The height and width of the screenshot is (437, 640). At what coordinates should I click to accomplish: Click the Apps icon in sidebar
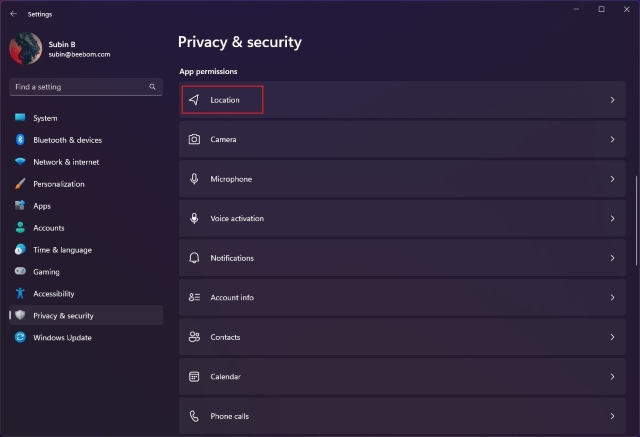click(20, 205)
